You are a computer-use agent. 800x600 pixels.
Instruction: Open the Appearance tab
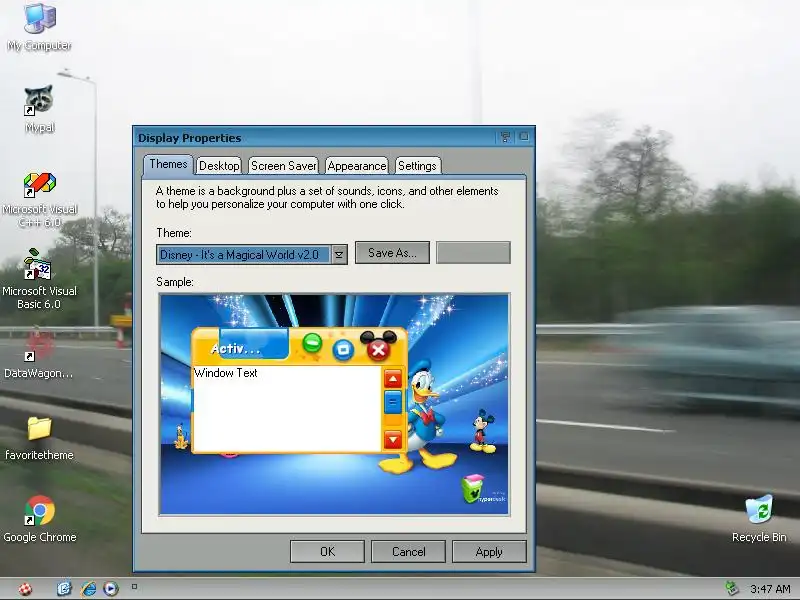point(357,166)
